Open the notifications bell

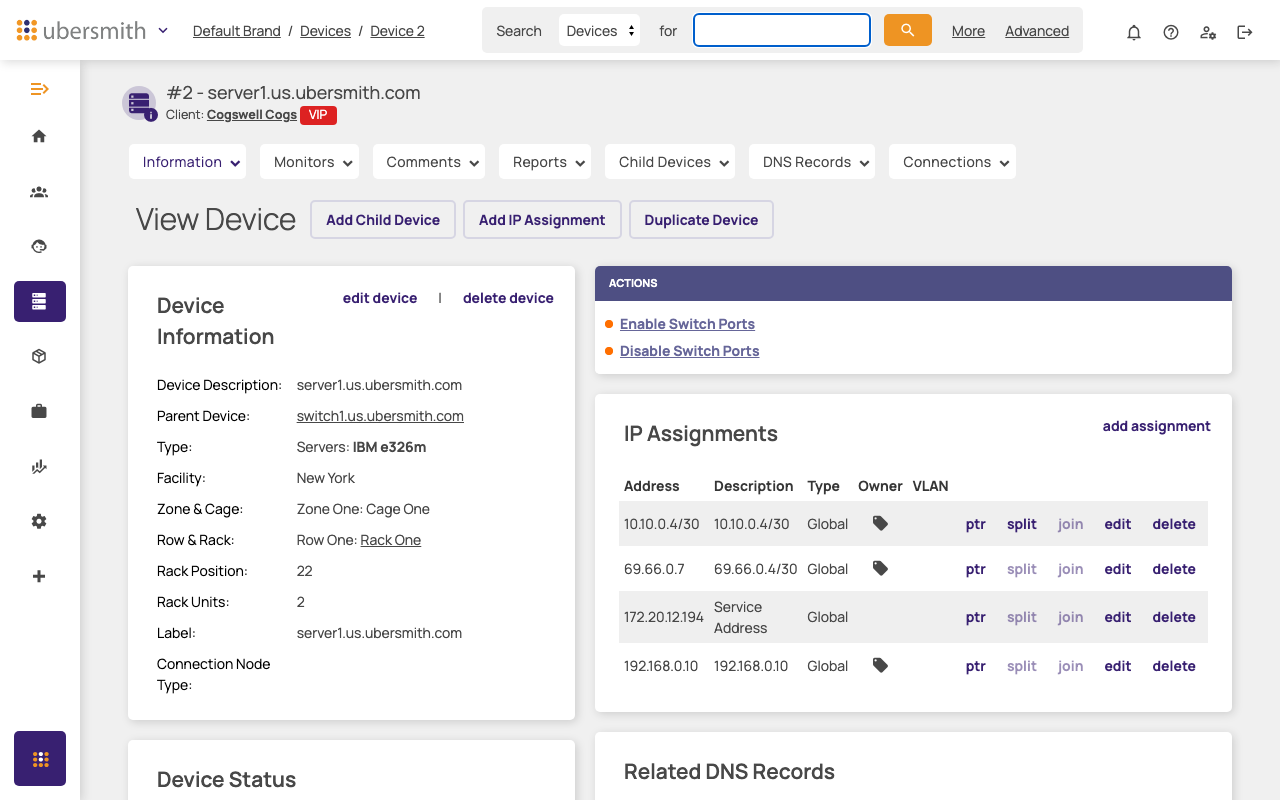(1134, 32)
